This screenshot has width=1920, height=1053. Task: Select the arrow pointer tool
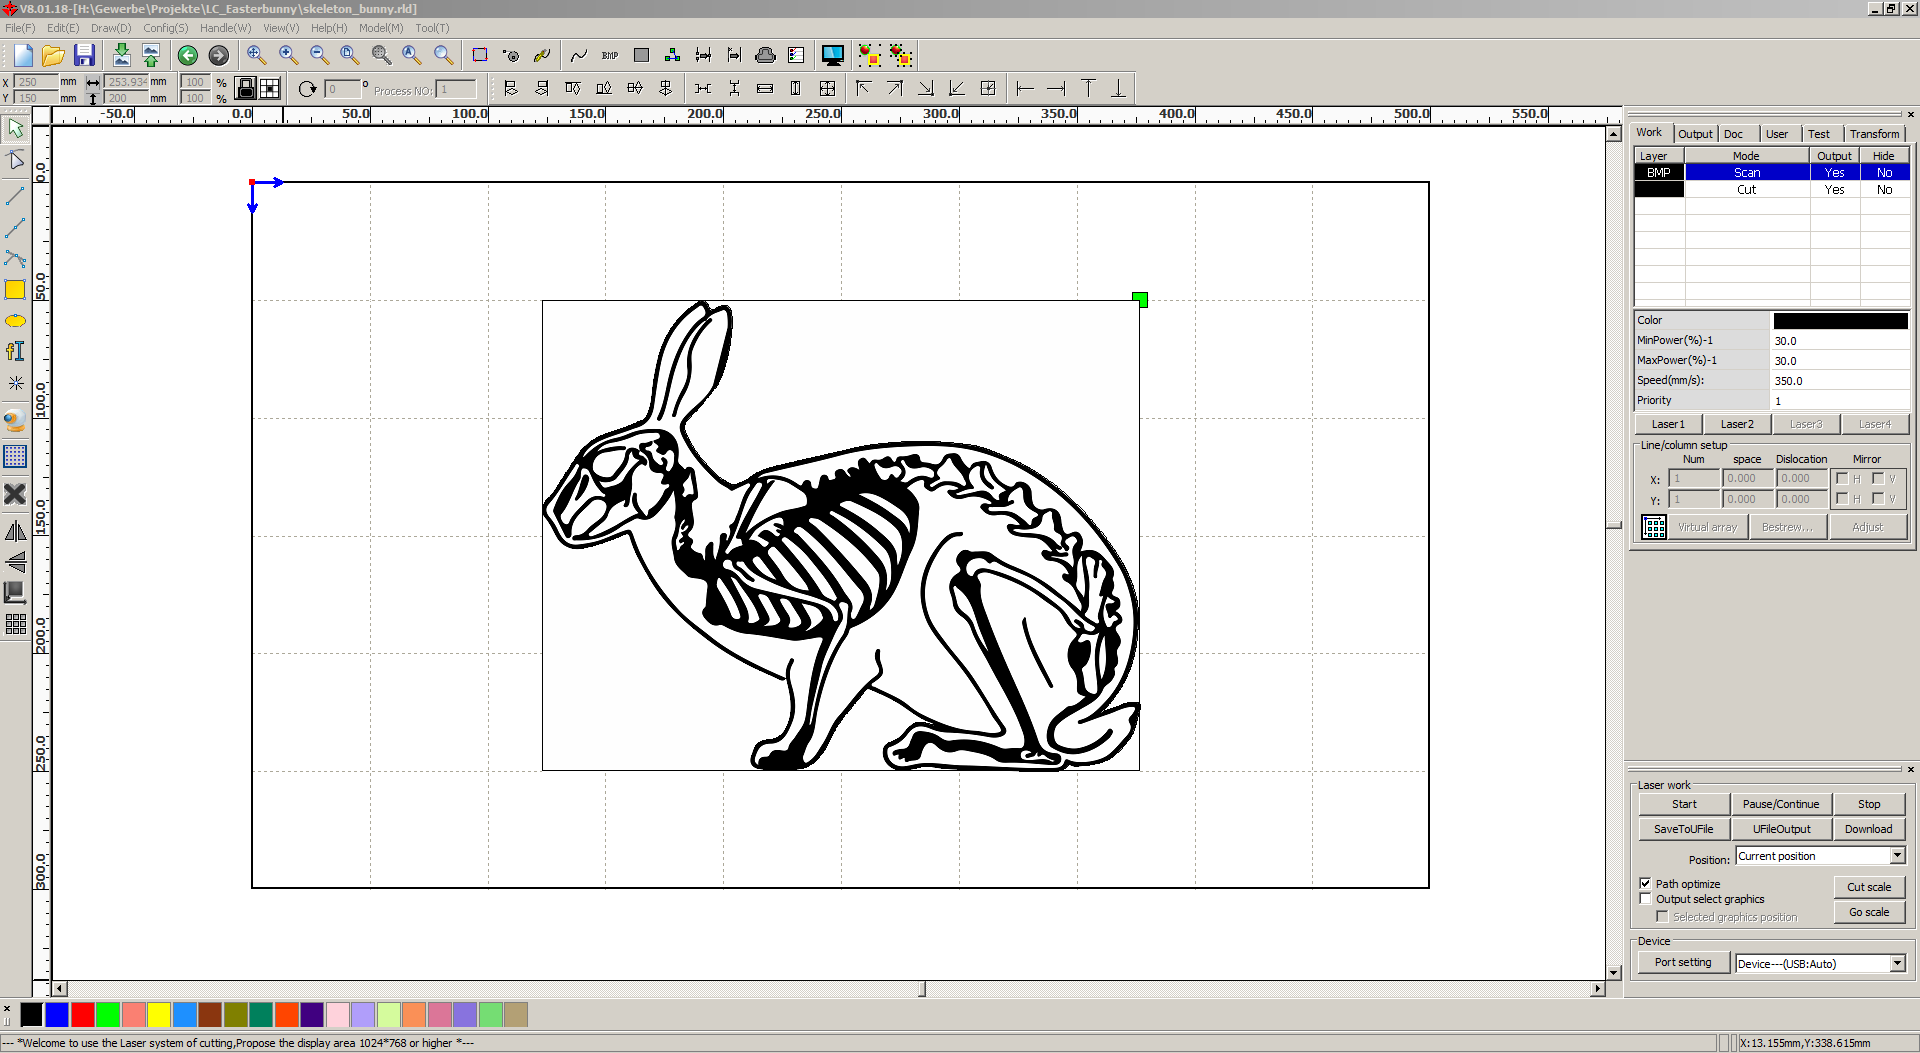click(x=15, y=128)
